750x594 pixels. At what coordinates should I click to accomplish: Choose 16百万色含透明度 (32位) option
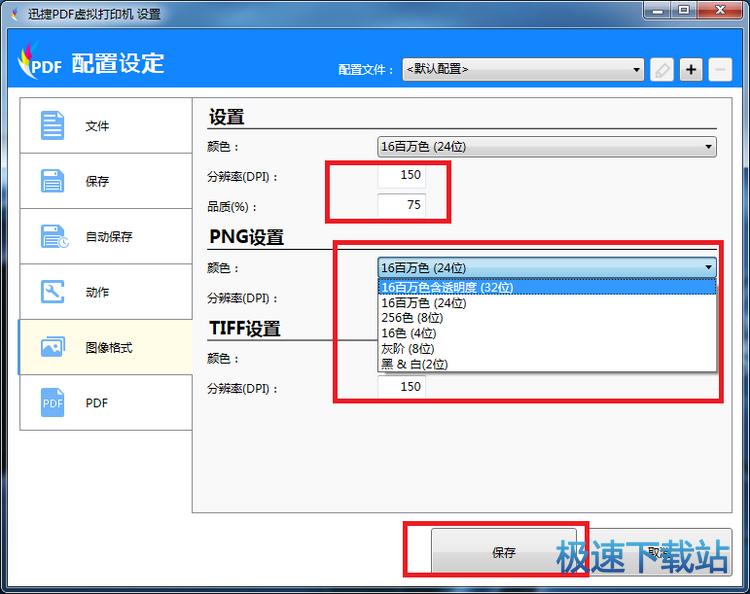click(x=547, y=287)
